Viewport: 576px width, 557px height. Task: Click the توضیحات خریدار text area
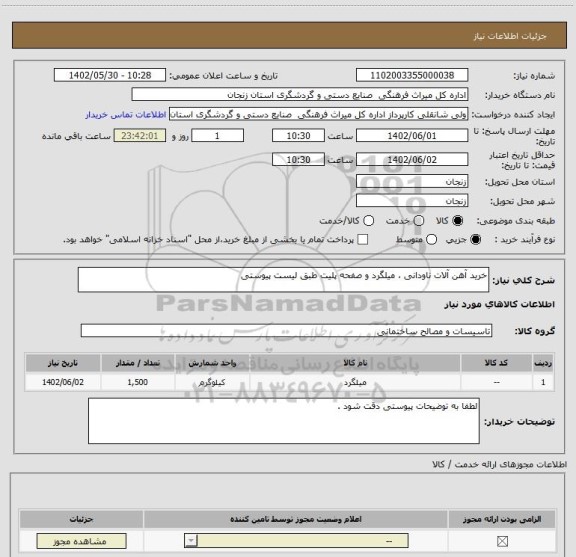[284, 421]
